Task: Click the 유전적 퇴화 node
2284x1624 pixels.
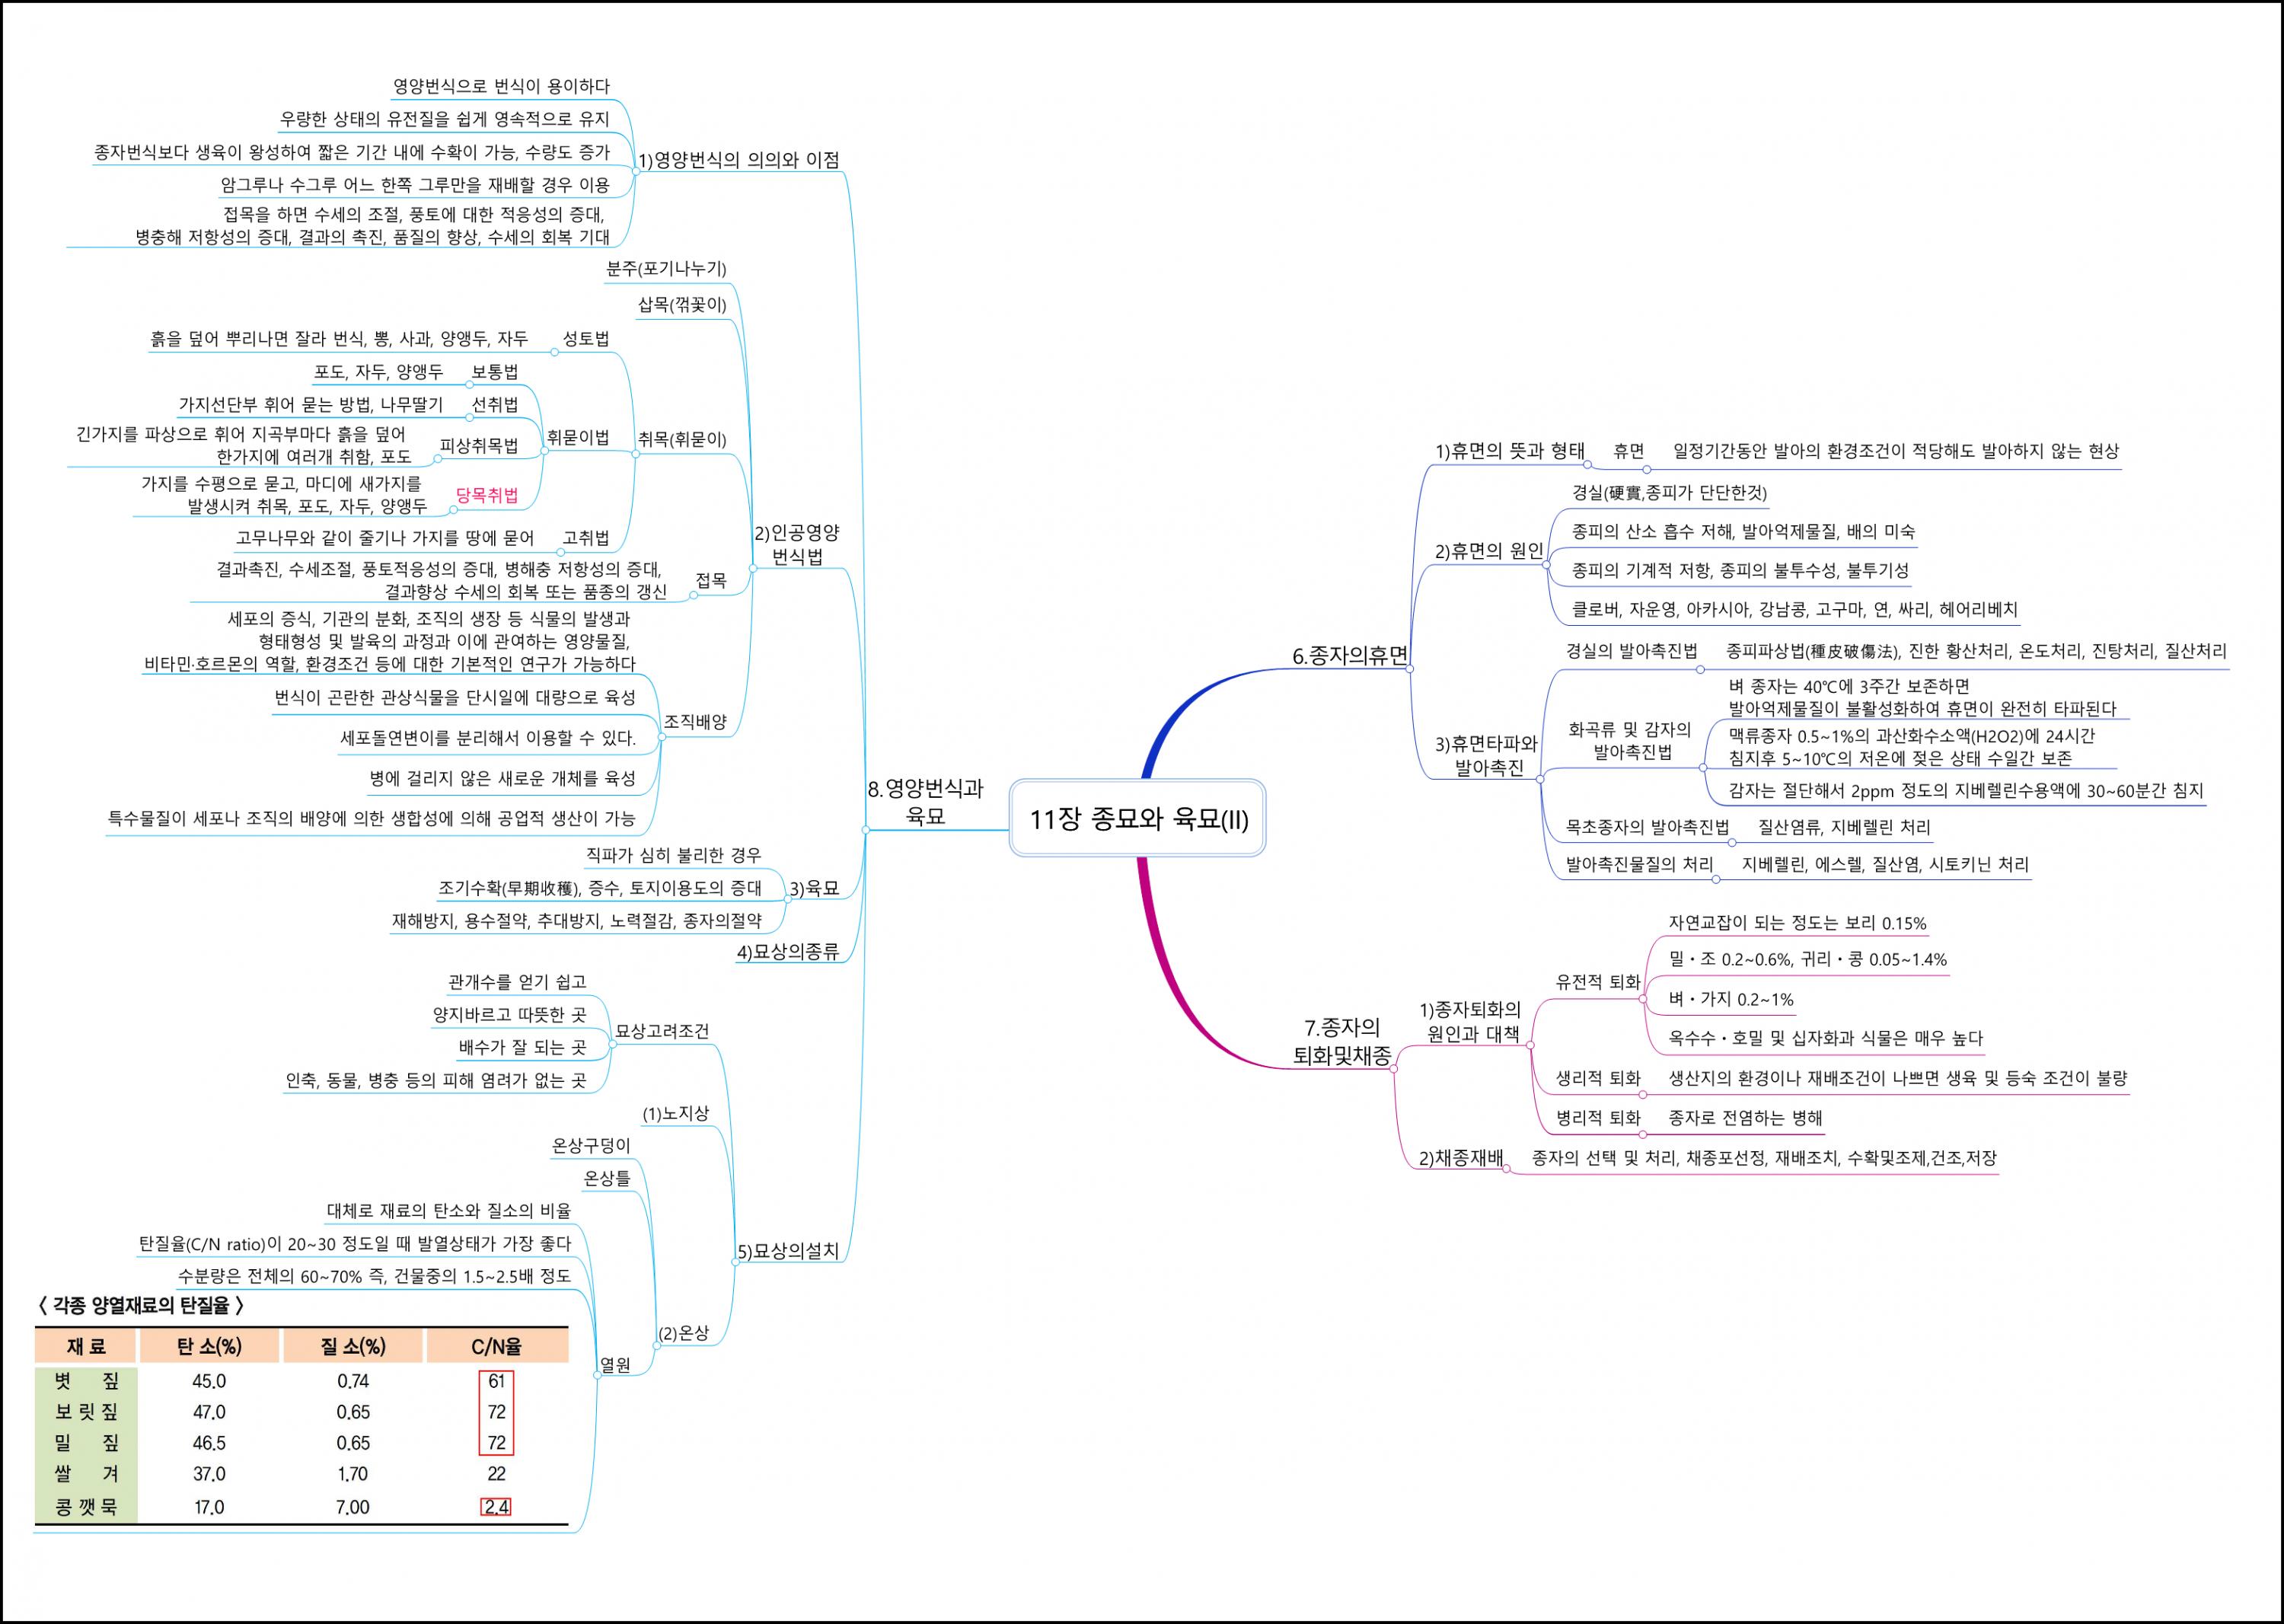Action: (1598, 982)
